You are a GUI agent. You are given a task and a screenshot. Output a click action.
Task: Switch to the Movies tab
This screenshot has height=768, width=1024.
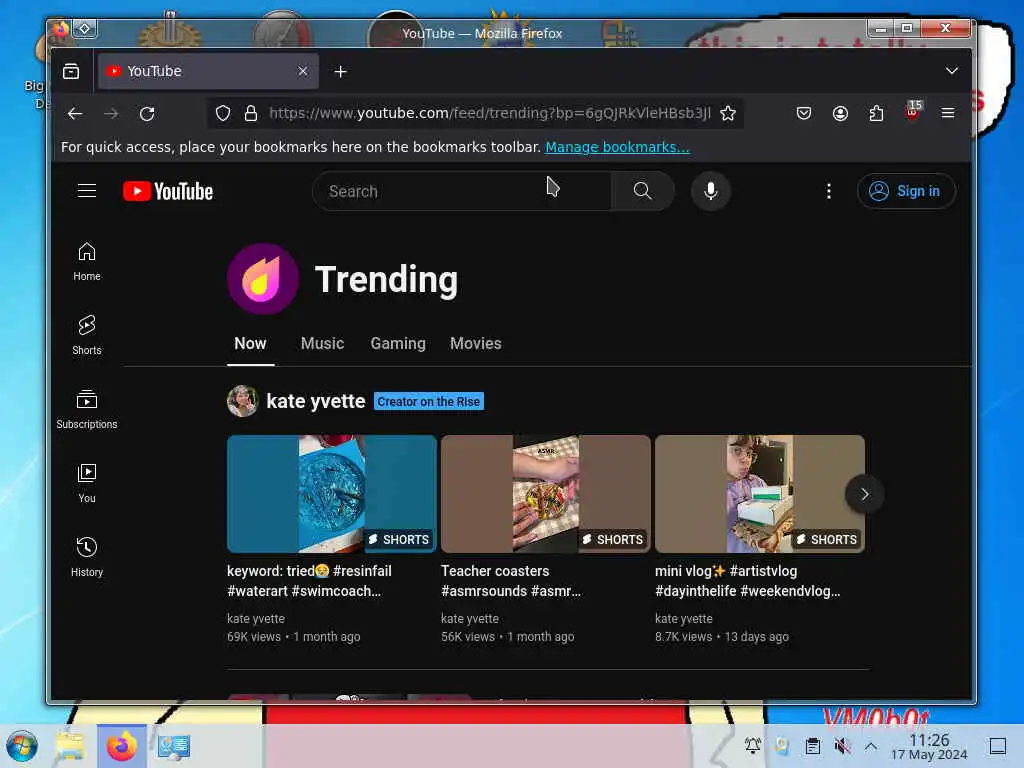tap(475, 344)
